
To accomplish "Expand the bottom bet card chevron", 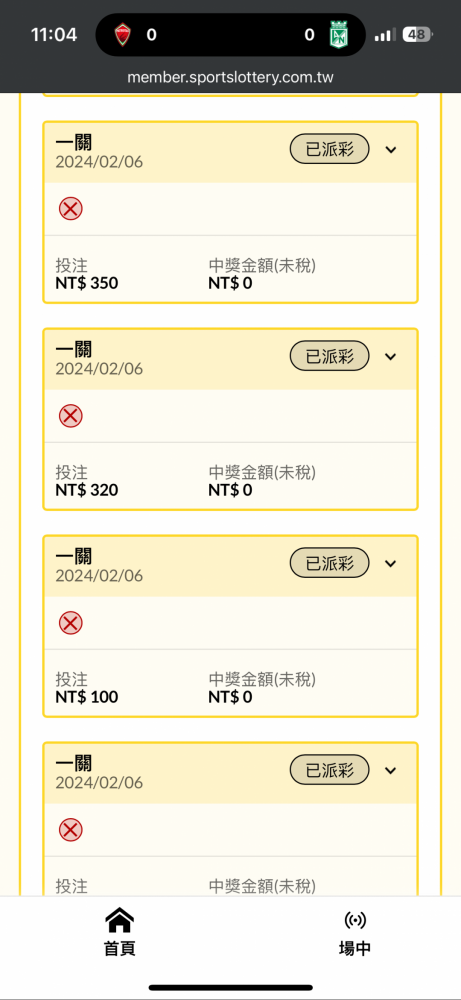I will [x=391, y=770].
